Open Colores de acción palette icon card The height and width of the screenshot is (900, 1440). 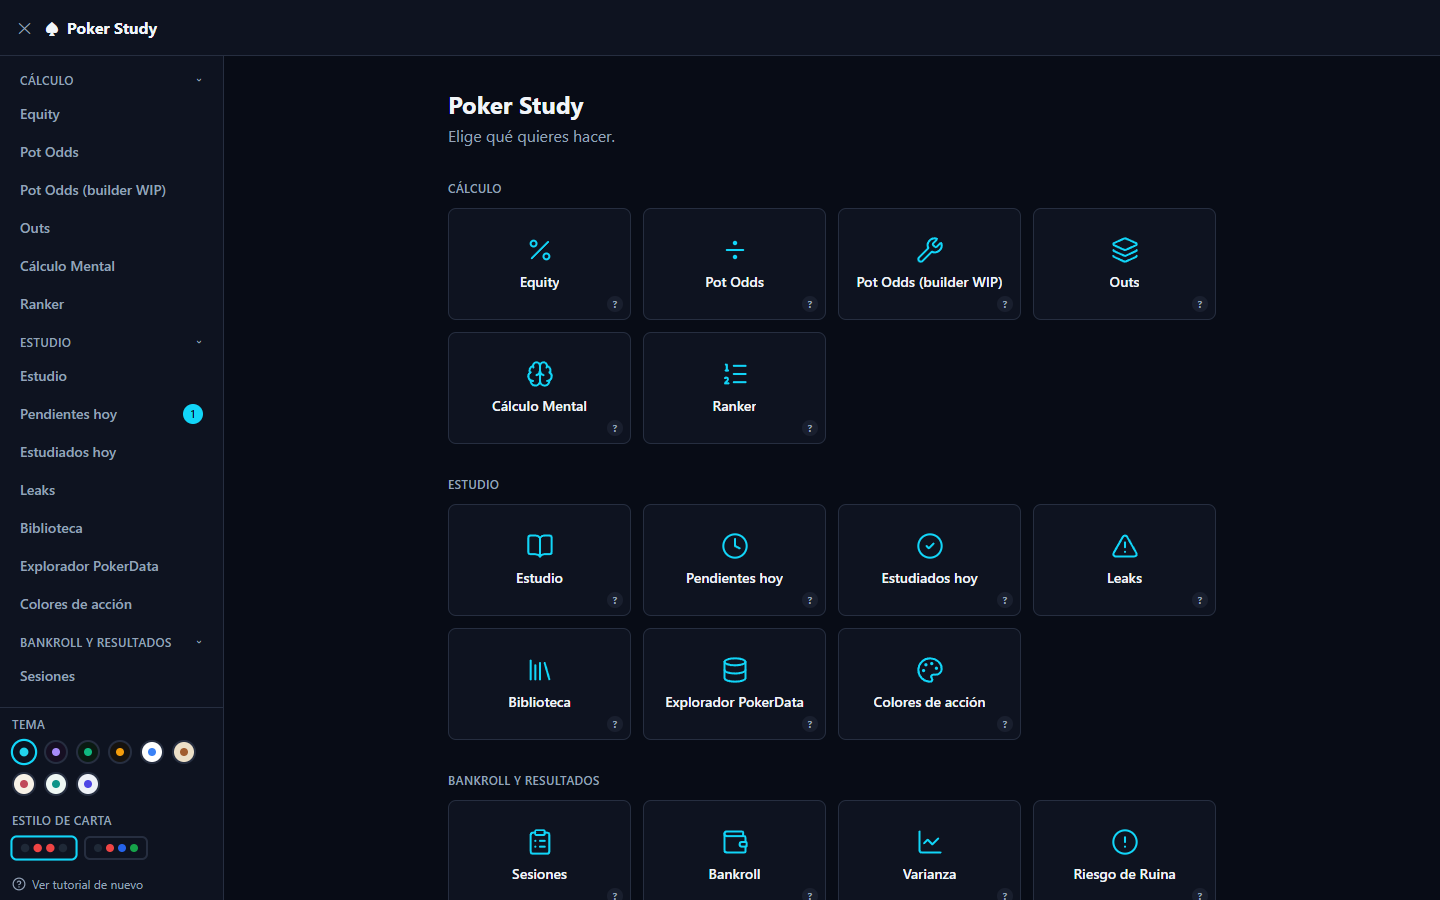click(x=929, y=684)
